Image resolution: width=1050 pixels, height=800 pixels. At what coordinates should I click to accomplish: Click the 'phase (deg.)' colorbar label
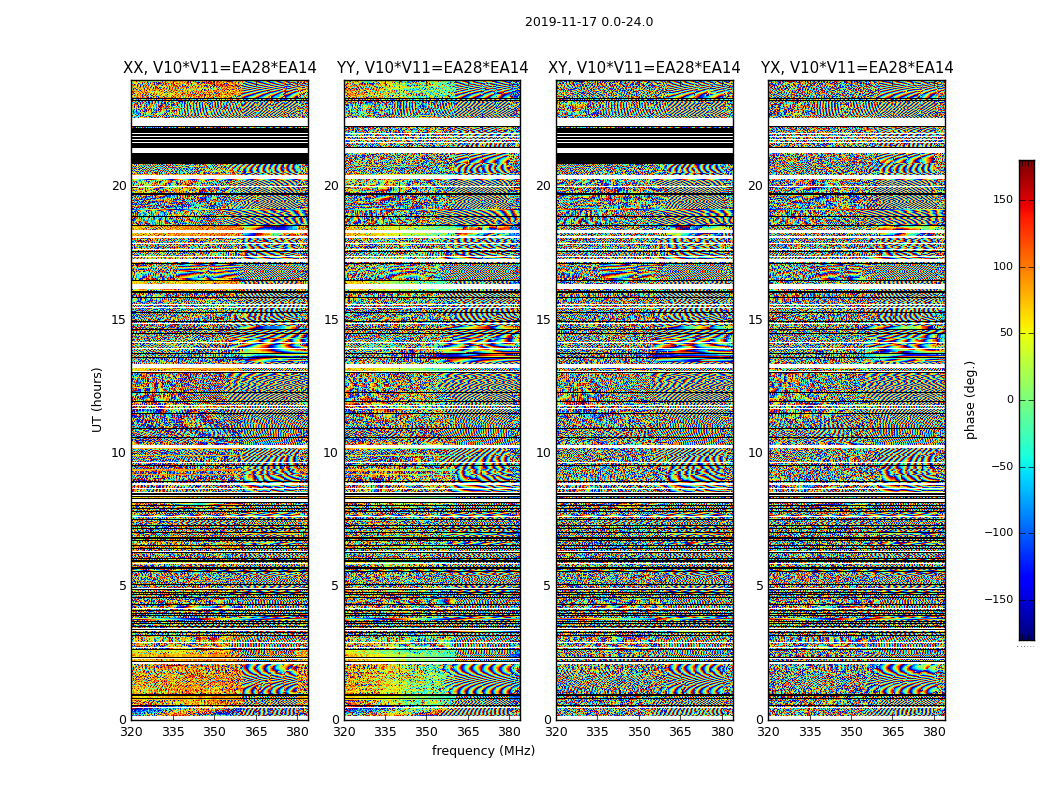[x=970, y=400]
